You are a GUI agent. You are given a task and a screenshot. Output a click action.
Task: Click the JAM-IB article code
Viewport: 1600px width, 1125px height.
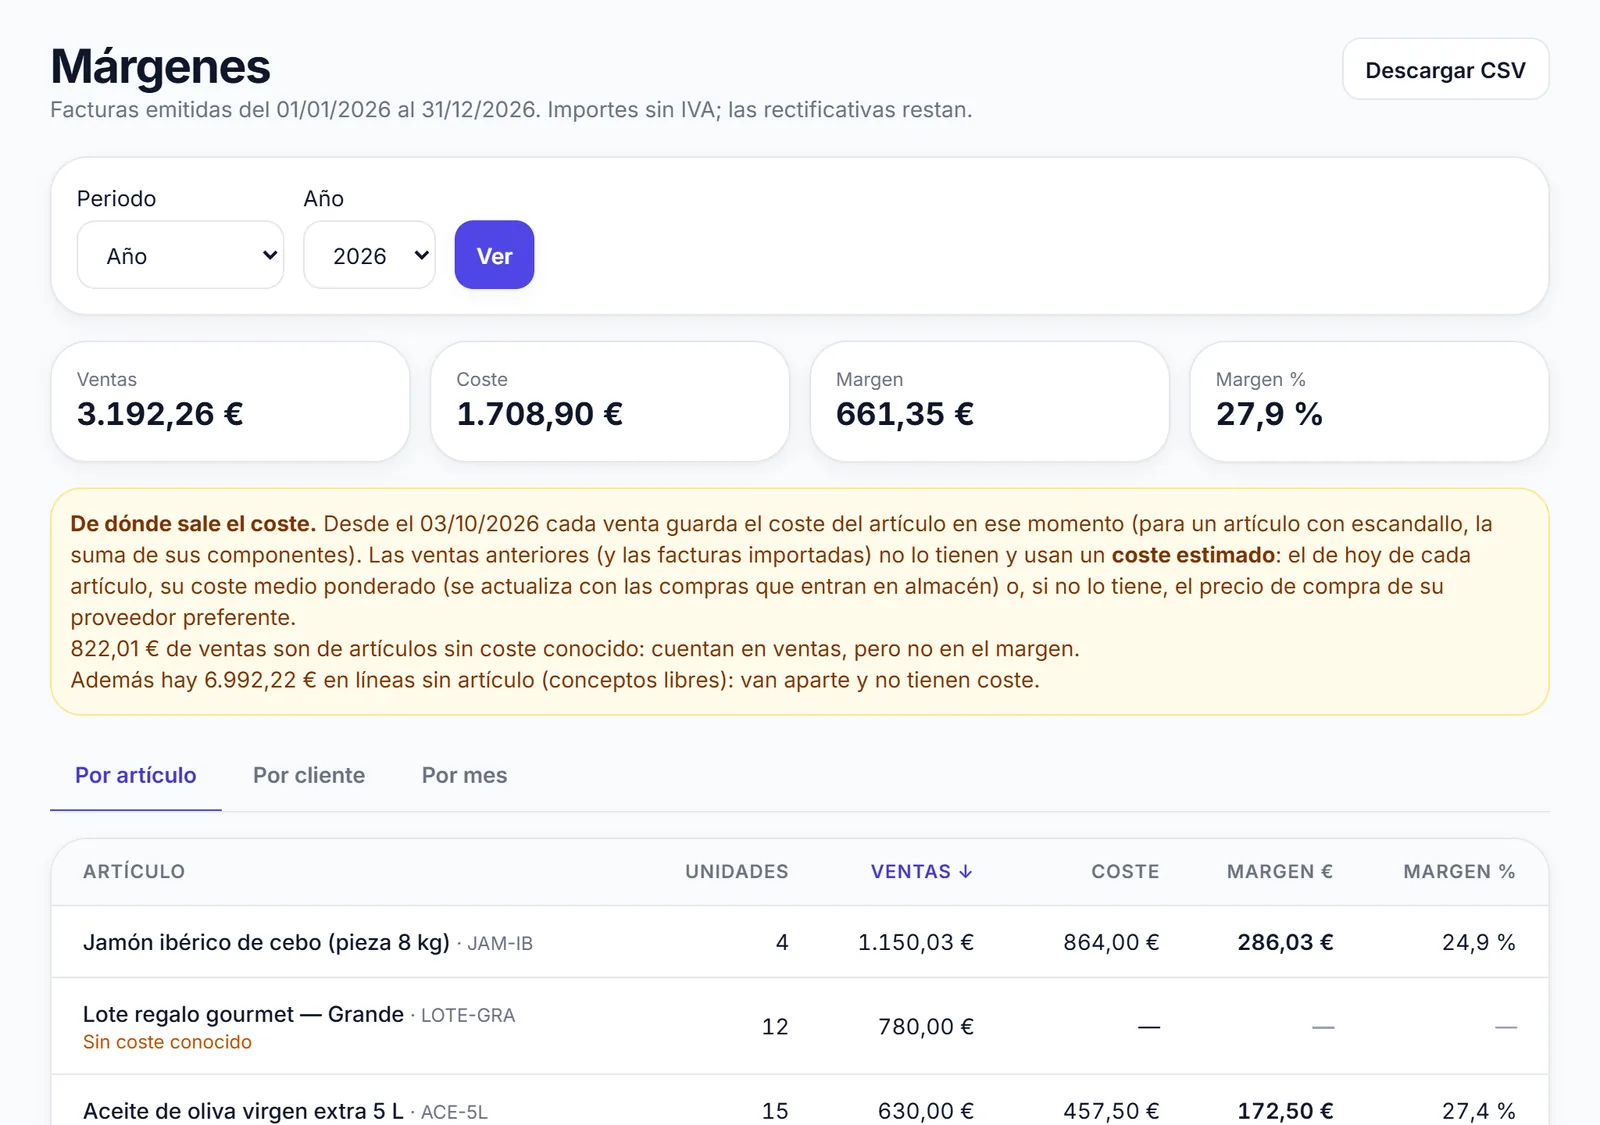[500, 943]
